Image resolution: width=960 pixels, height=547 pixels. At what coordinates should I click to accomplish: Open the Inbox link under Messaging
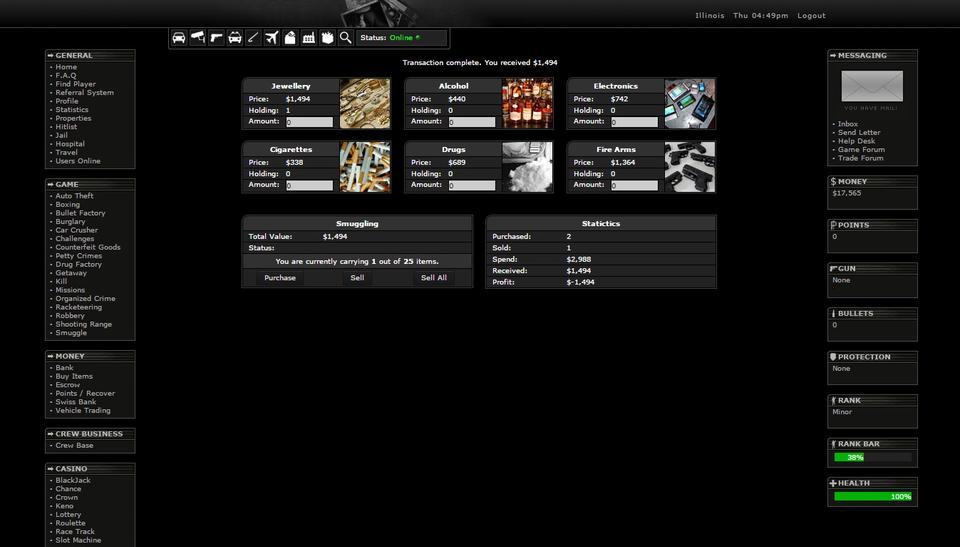pos(848,124)
